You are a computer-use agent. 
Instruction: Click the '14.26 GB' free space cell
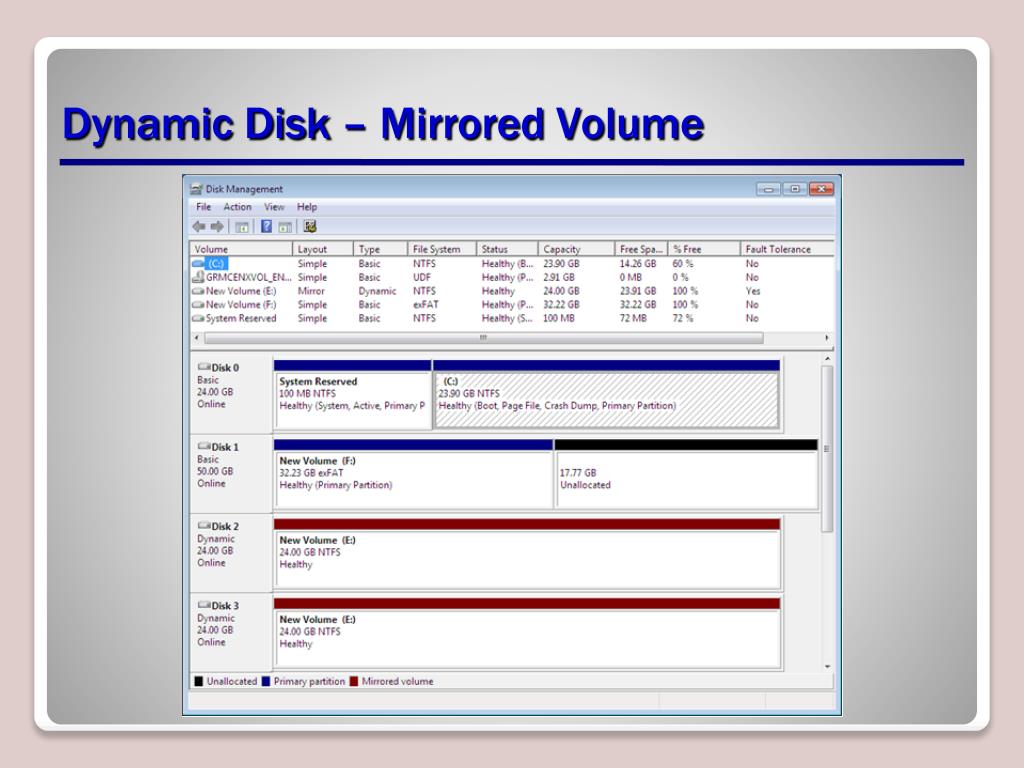(638, 264)
